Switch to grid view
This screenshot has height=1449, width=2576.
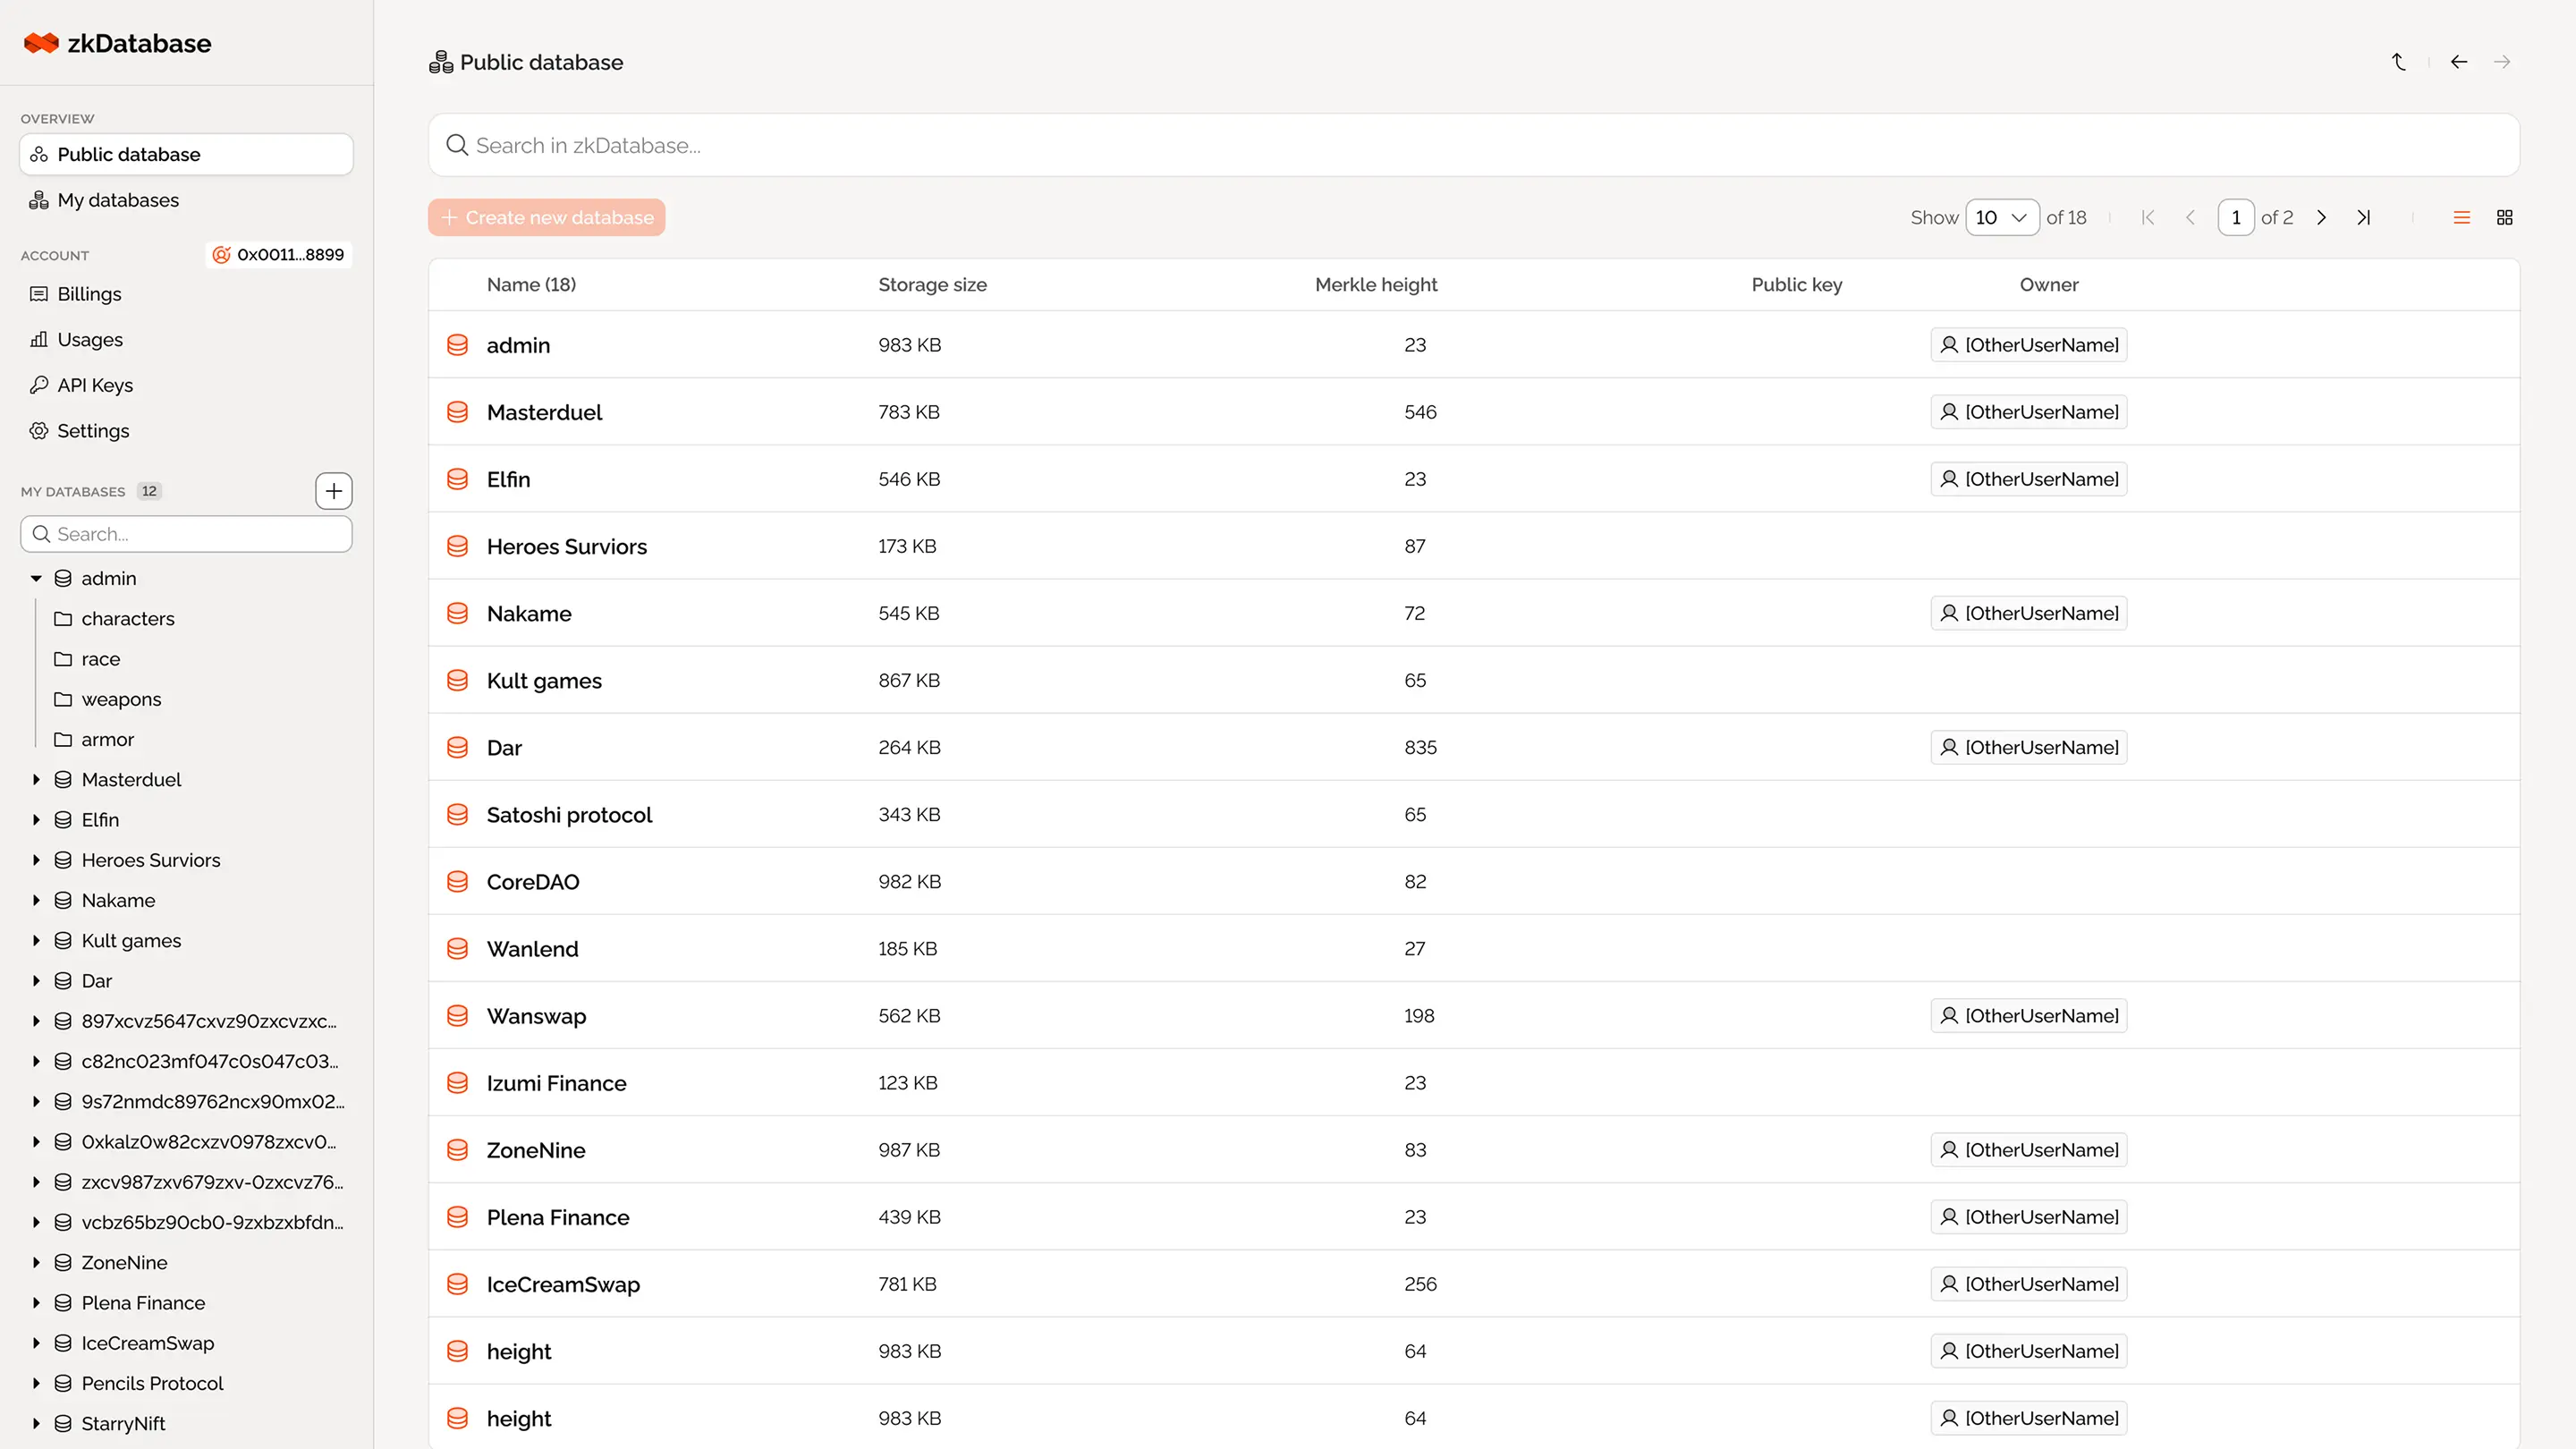pos(2505,217)
